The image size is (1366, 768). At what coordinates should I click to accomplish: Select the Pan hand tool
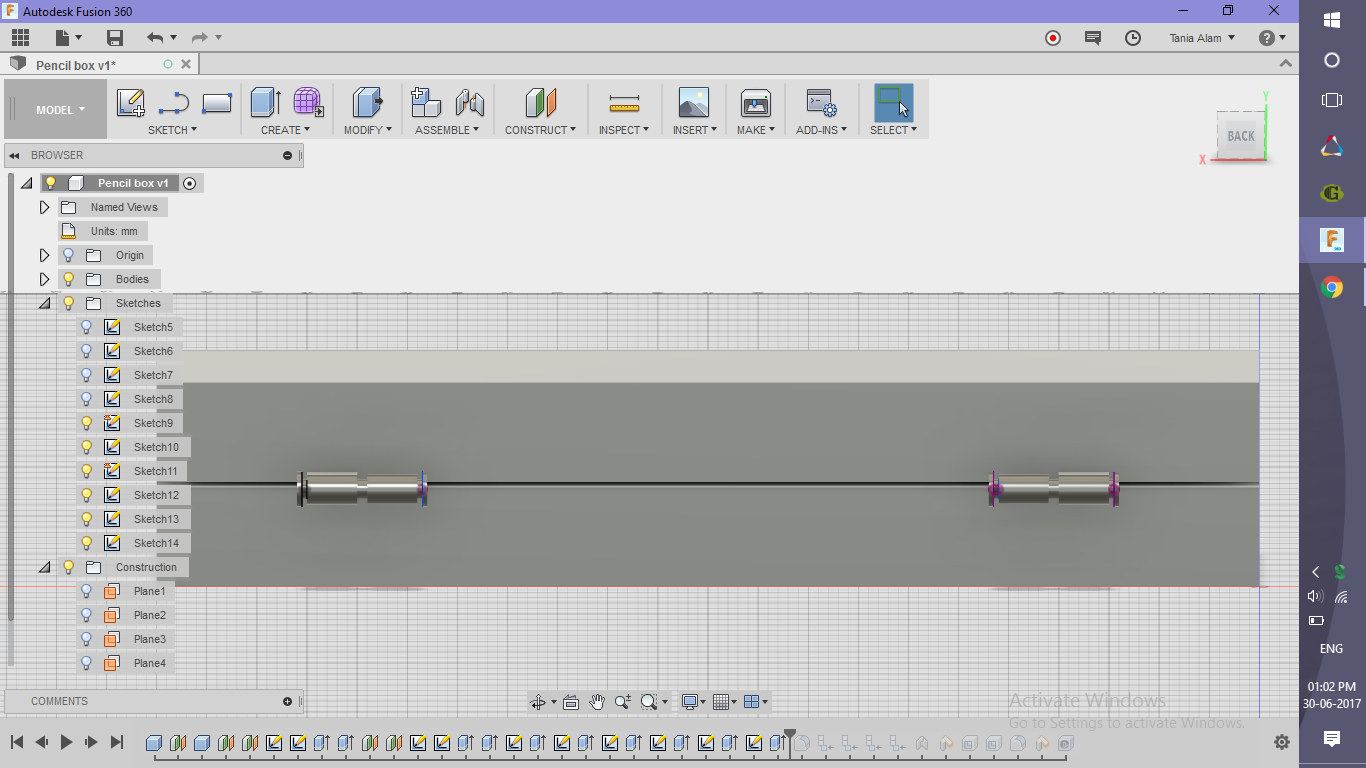(x=597, y=702)
